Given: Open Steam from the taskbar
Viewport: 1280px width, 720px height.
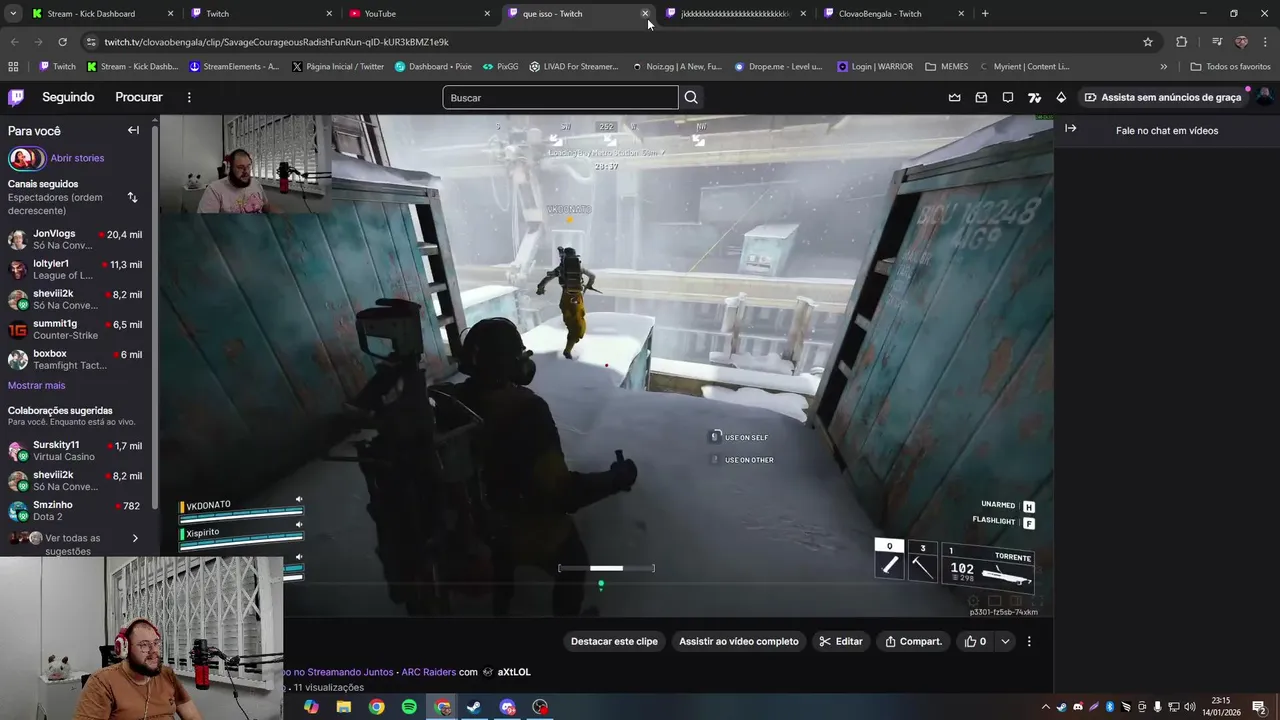Looking at the screenshot, I should [x=474, y=707].
